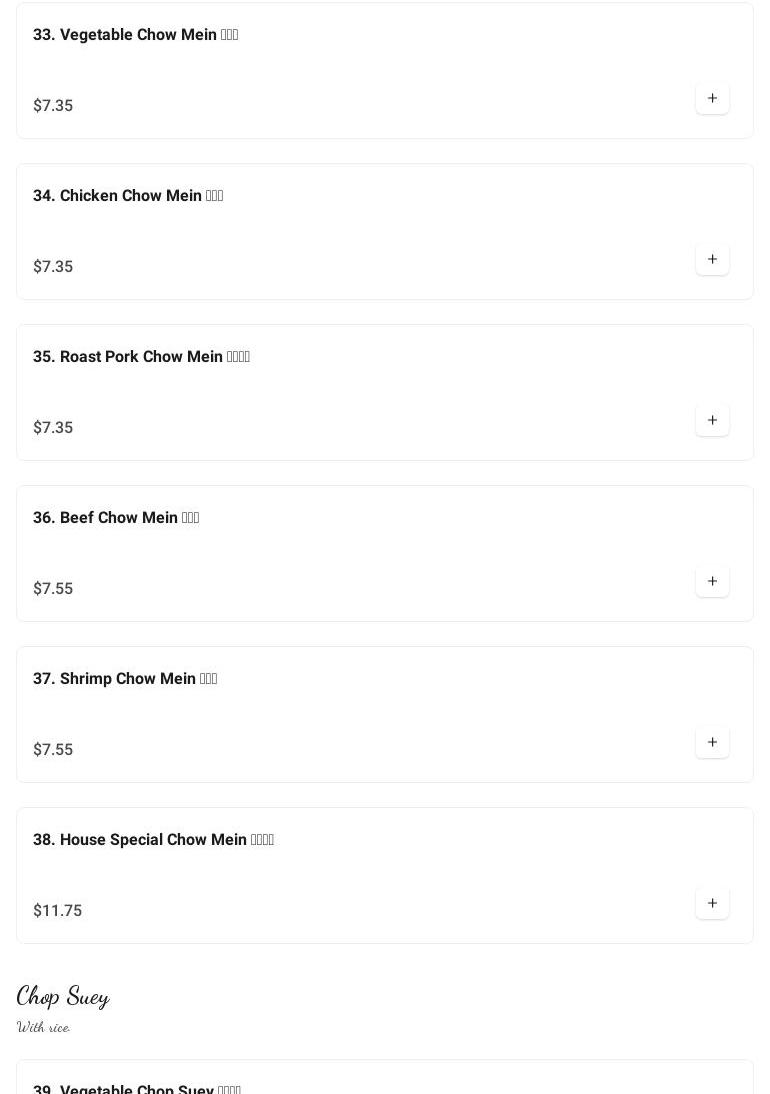
Task: Open item 39 Vegetable Chop Suey title
Action: [137, 1088]
